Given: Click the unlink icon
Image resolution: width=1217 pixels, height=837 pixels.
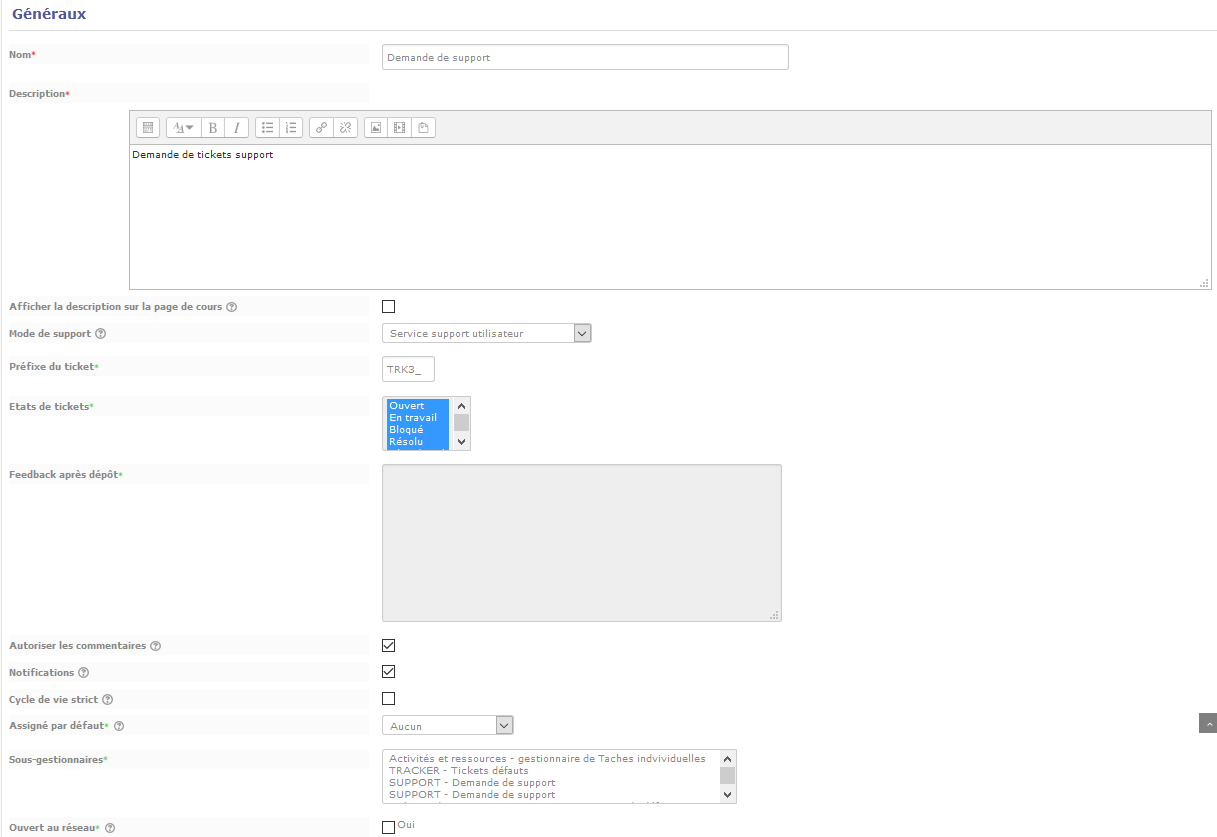Looking at the screenshot, I should 345,128.
